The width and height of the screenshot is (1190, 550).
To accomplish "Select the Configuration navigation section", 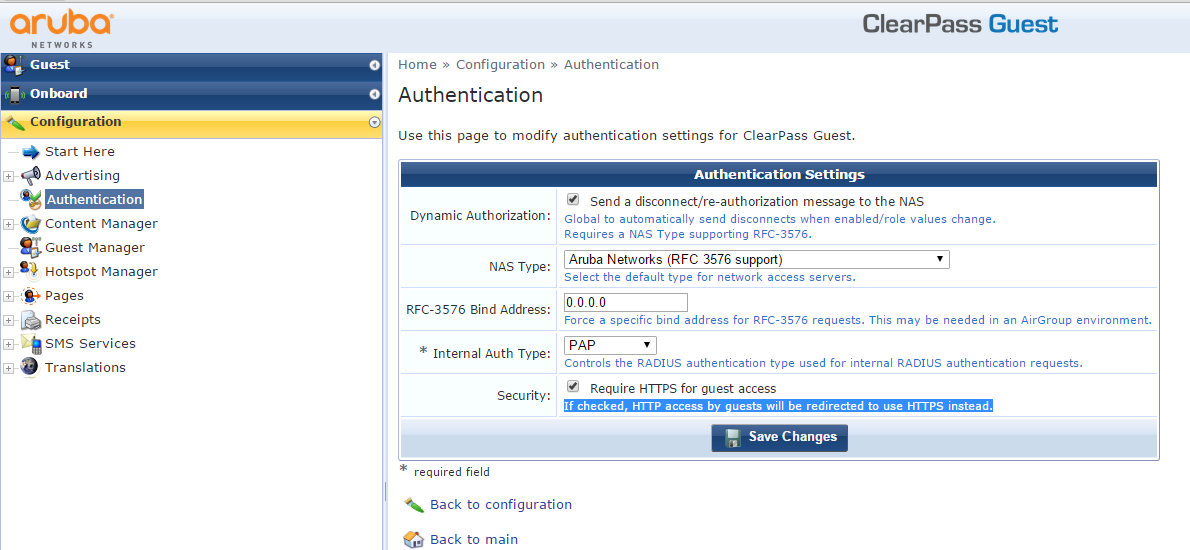I will click(x=191, y=122).
